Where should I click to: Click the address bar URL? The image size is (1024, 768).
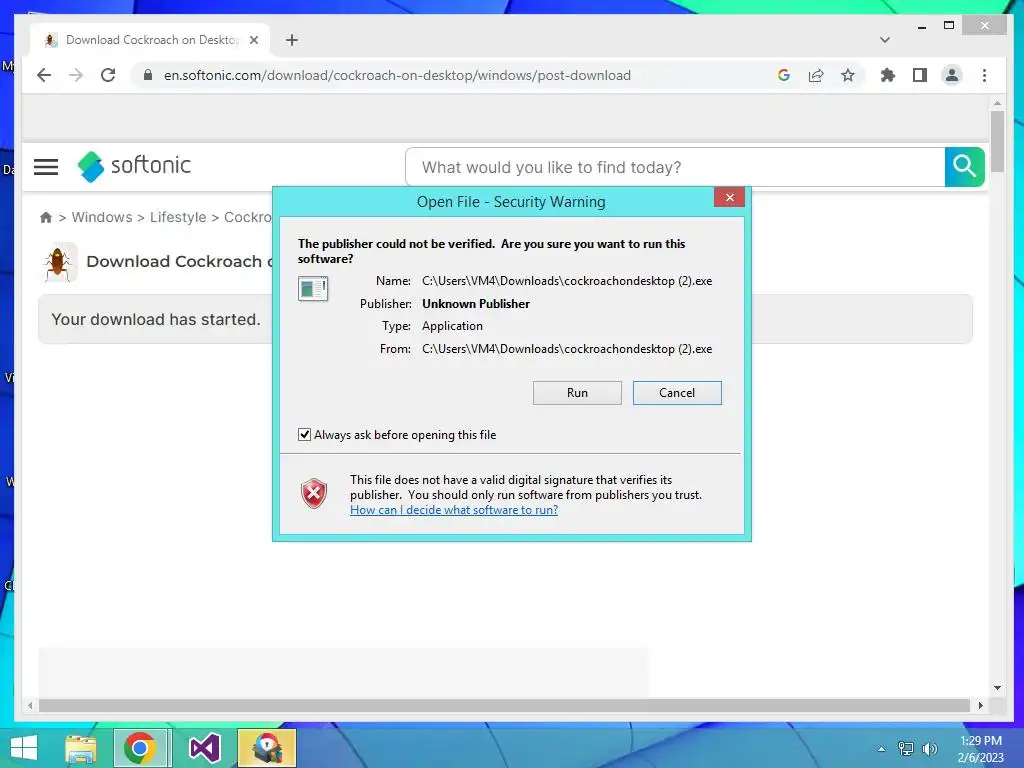coord(397,75)
